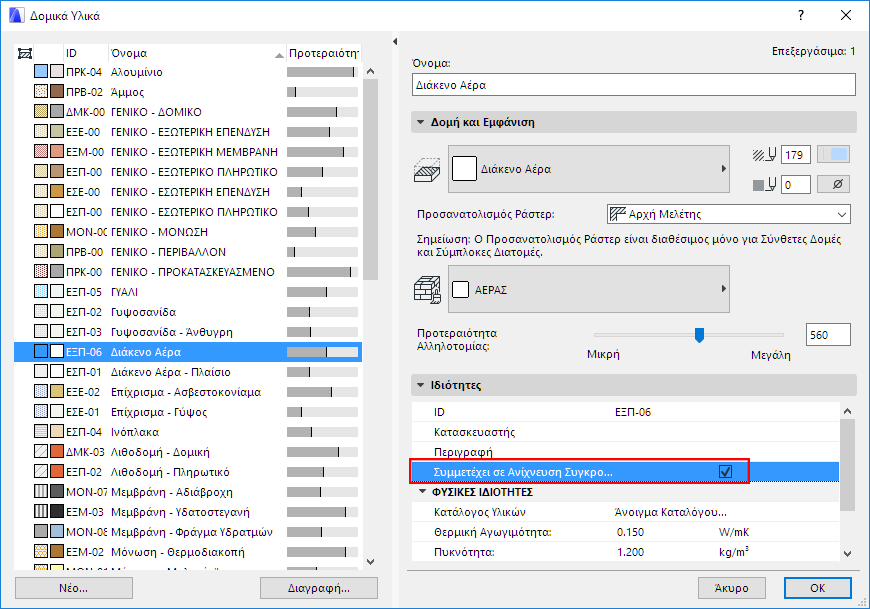870x609 pixels.
Task: Click the blue foreground pen color swatch
Action: click(x=833, y=155)
